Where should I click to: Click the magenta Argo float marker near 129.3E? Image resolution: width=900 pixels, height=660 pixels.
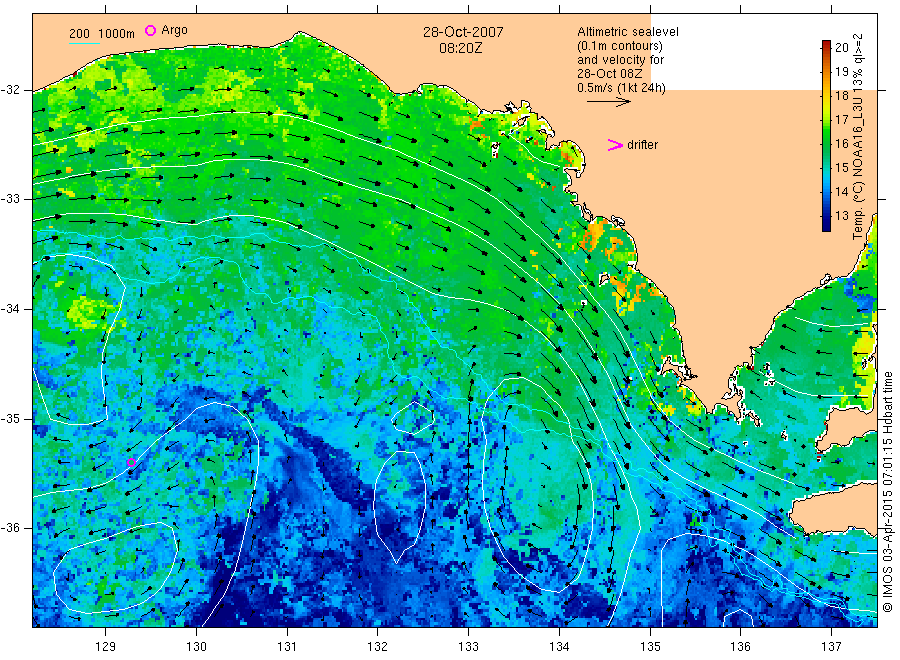(x=131, y=463)
